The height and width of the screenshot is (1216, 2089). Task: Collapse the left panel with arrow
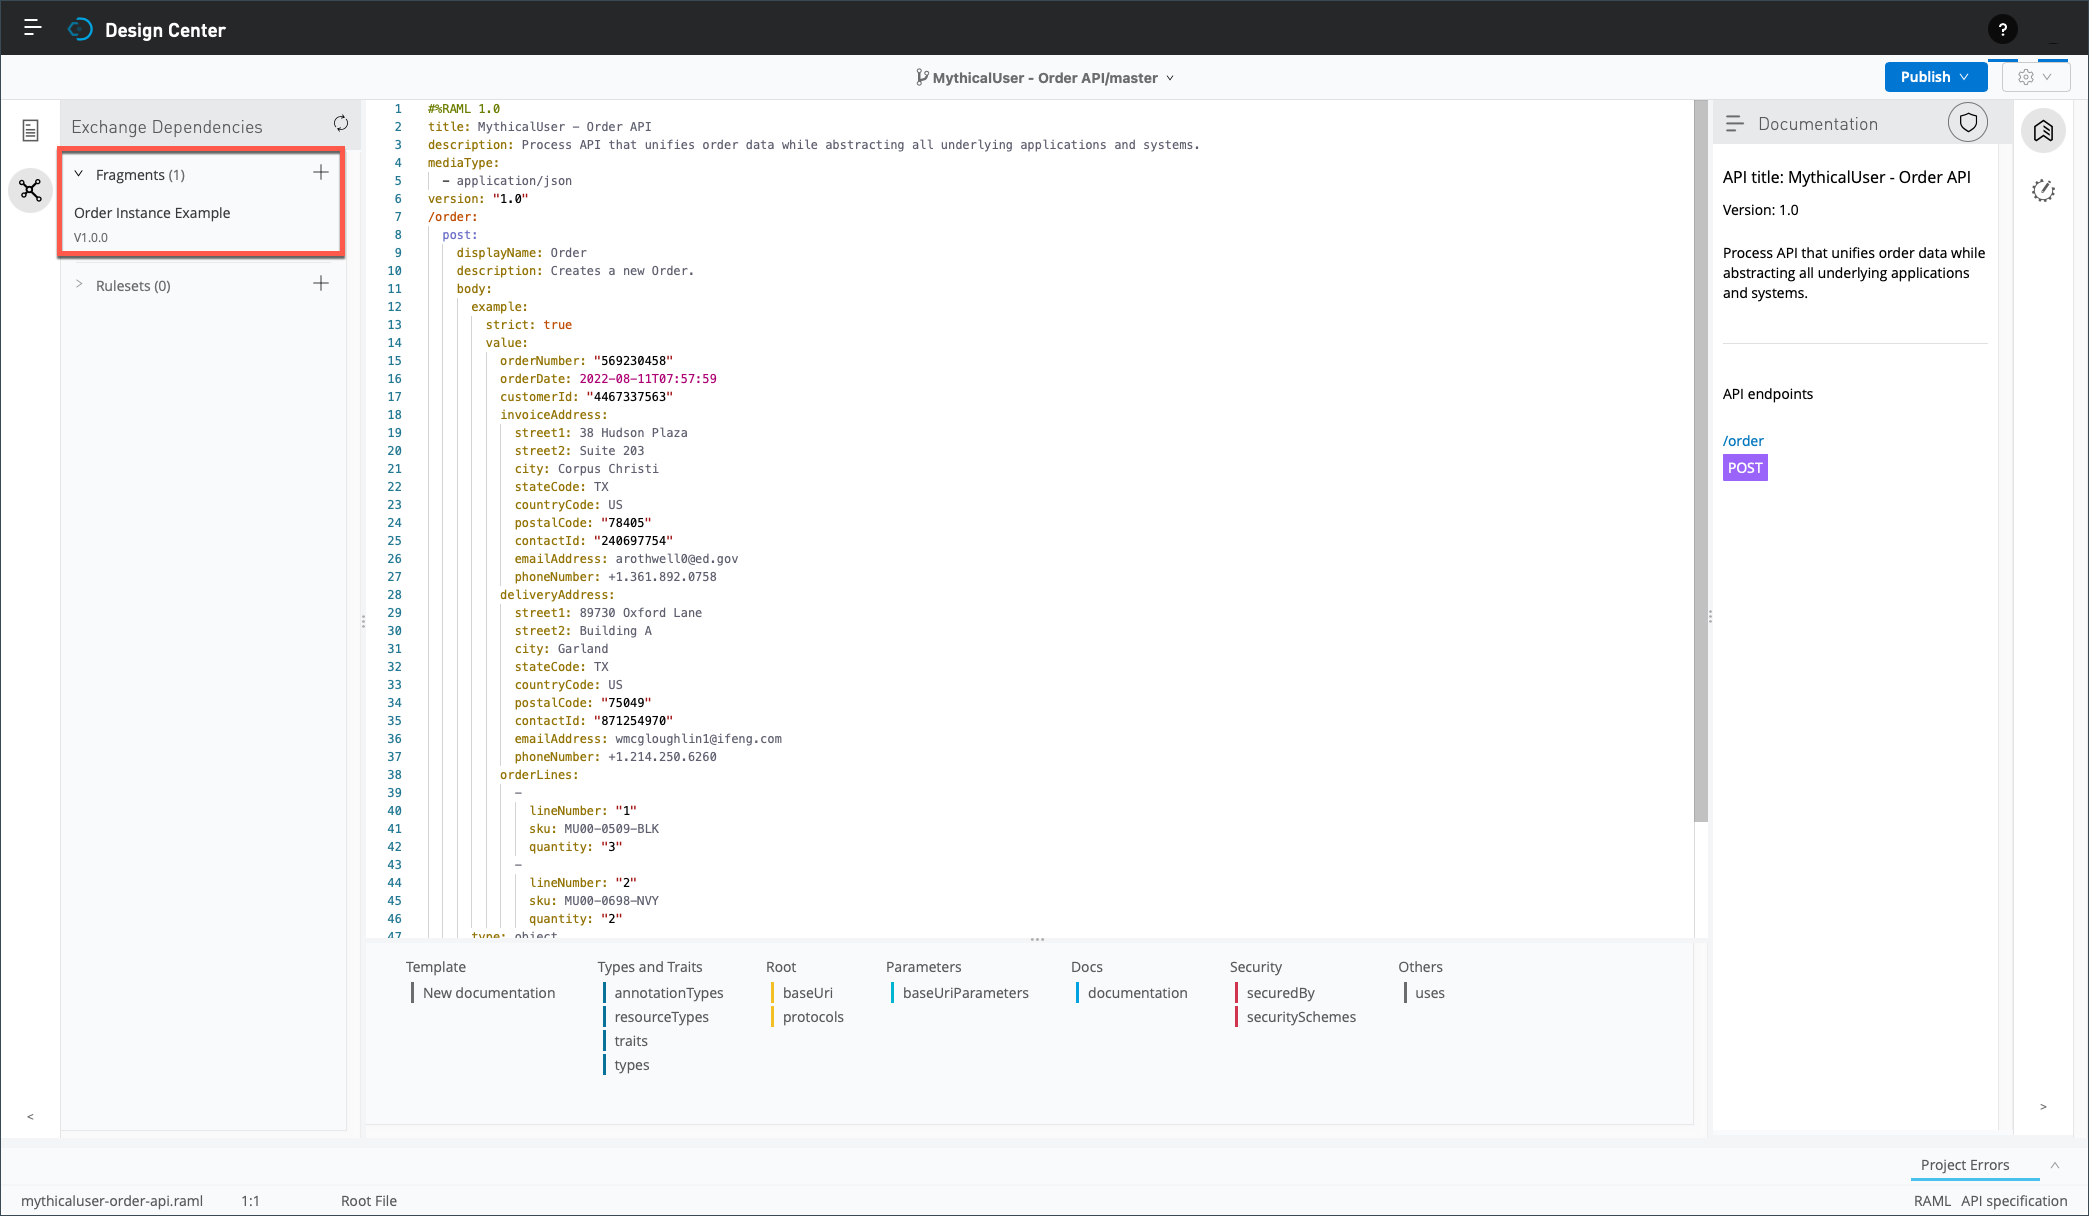click(30, 1116)
